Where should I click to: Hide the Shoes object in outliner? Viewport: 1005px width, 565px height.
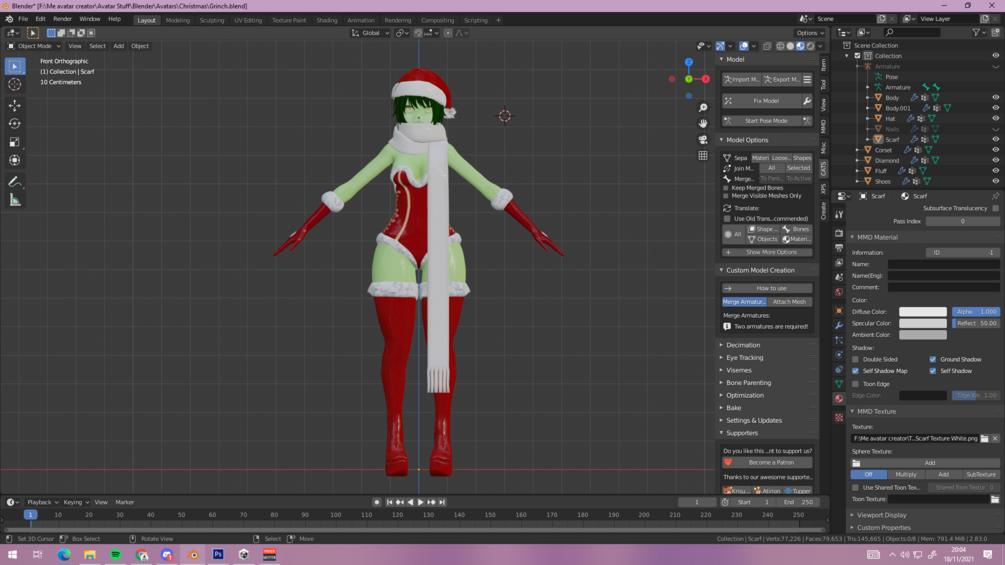point(995,181)
